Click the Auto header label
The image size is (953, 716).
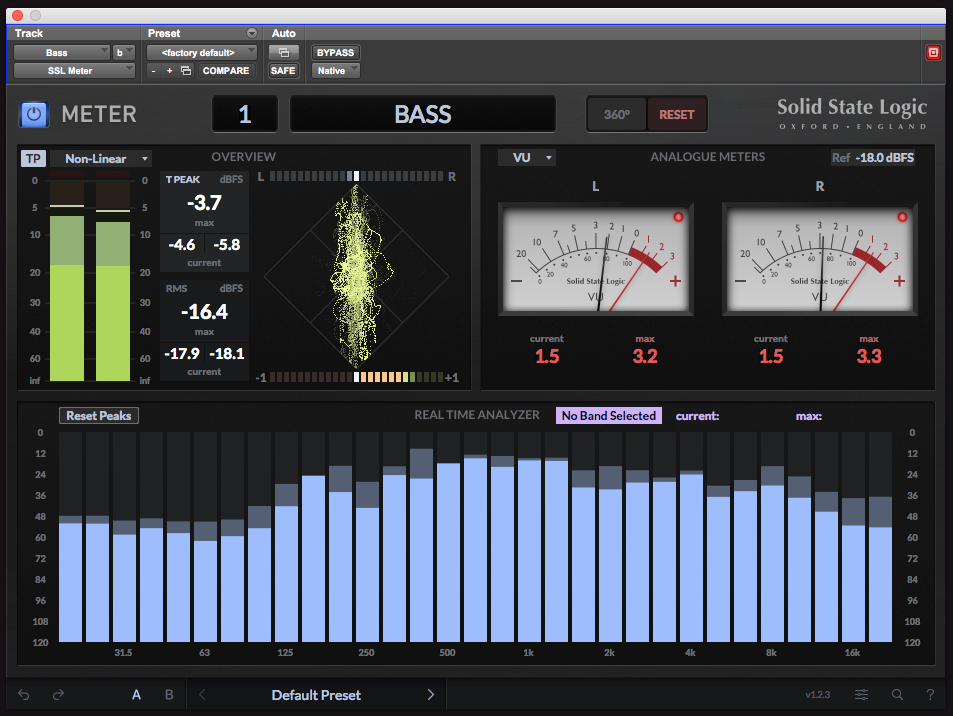tap(283, 33)
